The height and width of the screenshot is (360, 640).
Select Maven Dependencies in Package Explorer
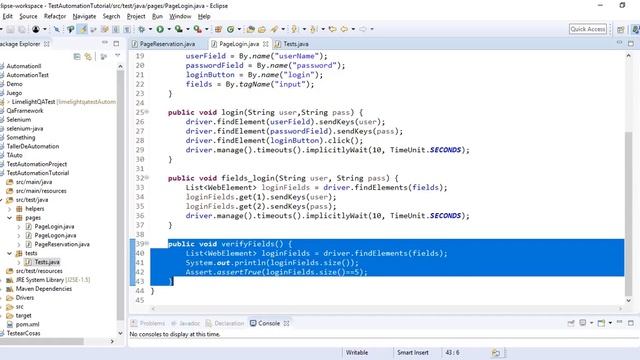pyautogui.click(x=44, y=289)
